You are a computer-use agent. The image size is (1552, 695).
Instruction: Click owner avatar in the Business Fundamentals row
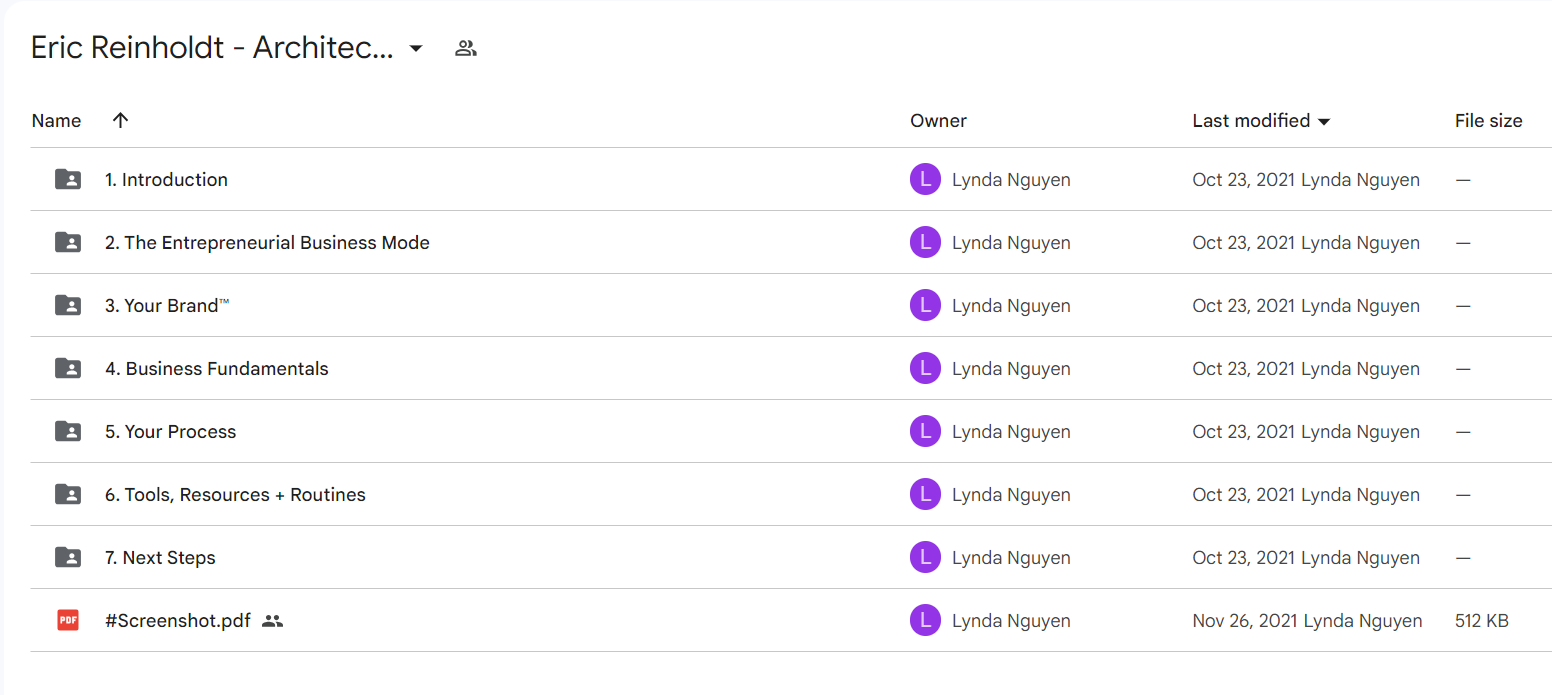click(x=925, y=369)
